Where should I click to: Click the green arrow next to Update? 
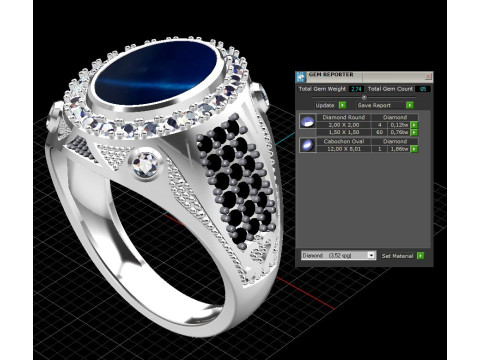pos(342,105)
